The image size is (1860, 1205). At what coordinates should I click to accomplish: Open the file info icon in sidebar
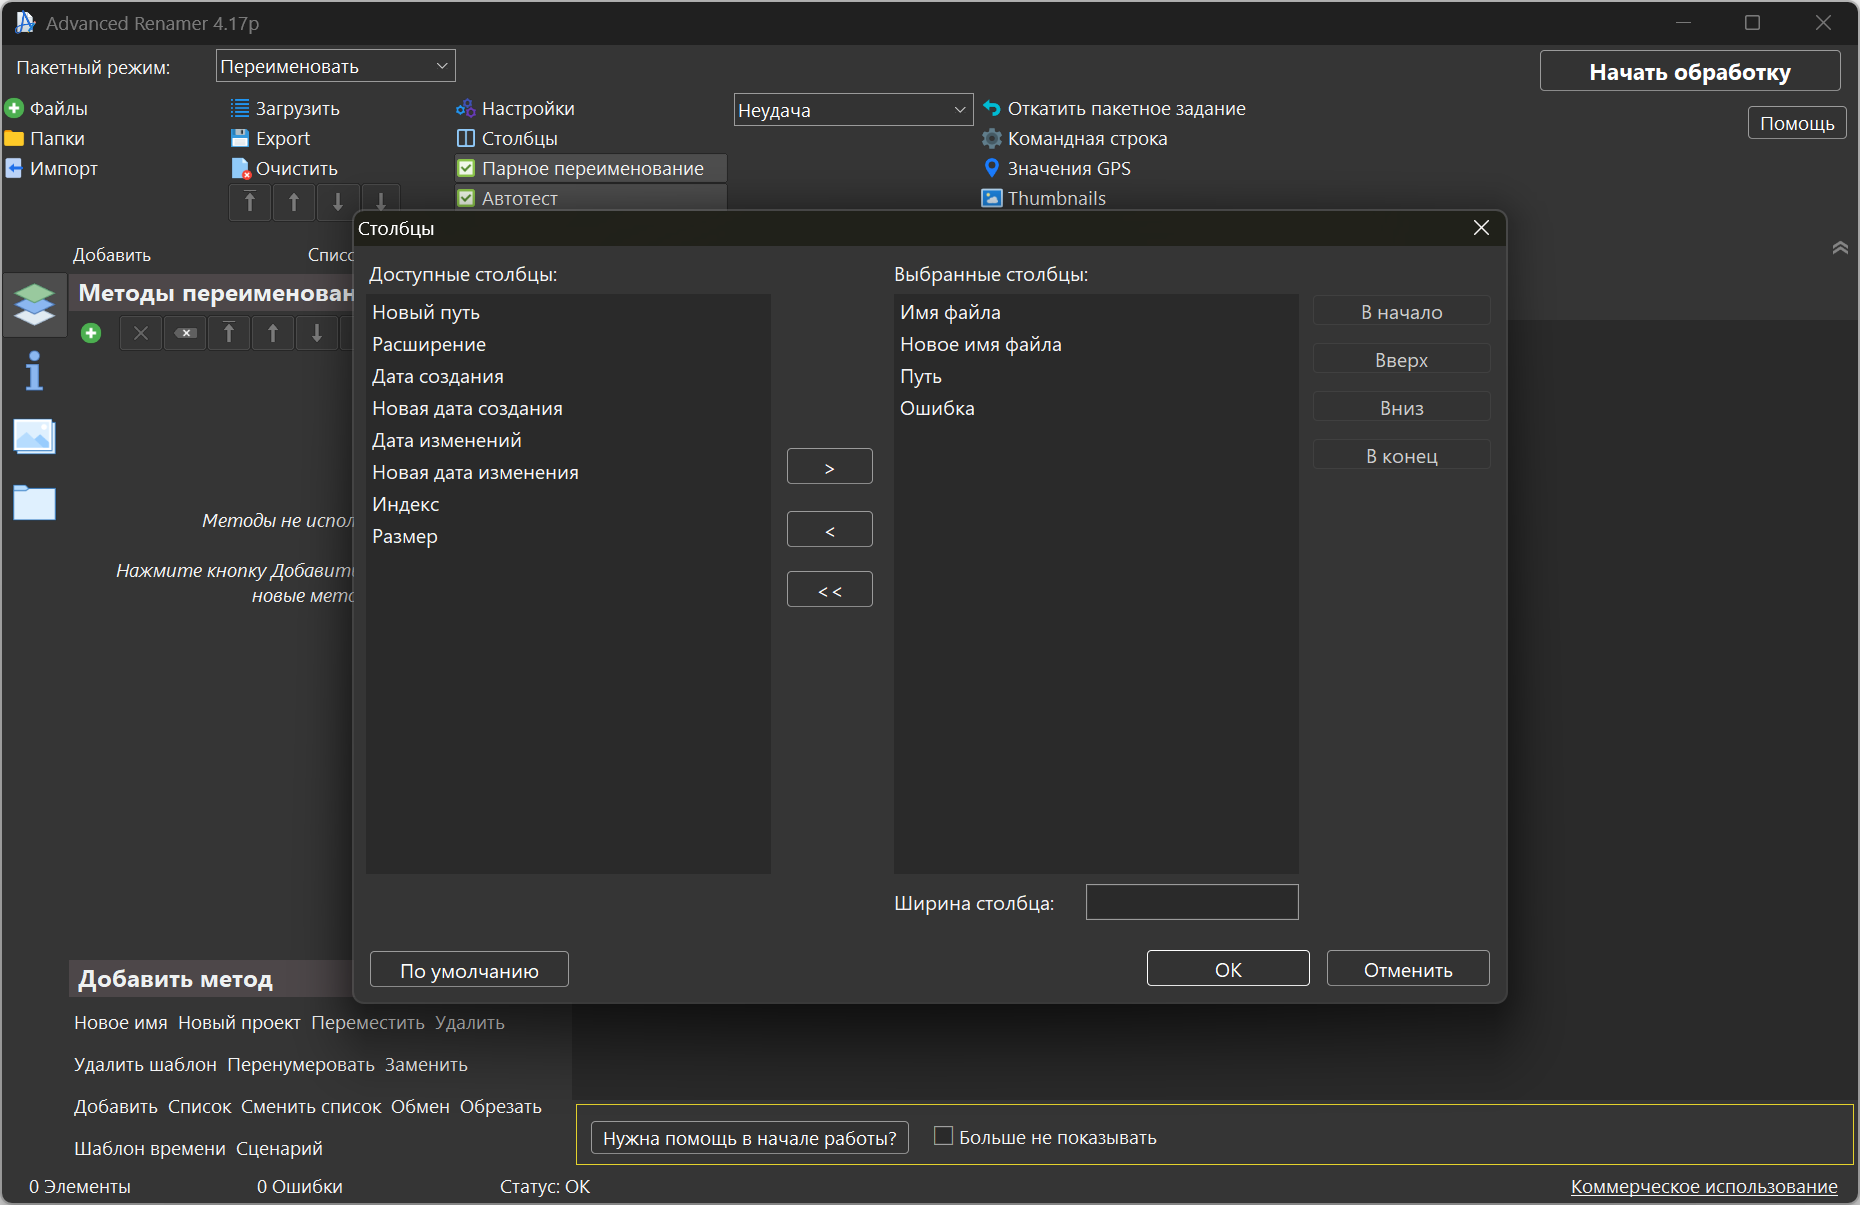click(x=34, y=371)
